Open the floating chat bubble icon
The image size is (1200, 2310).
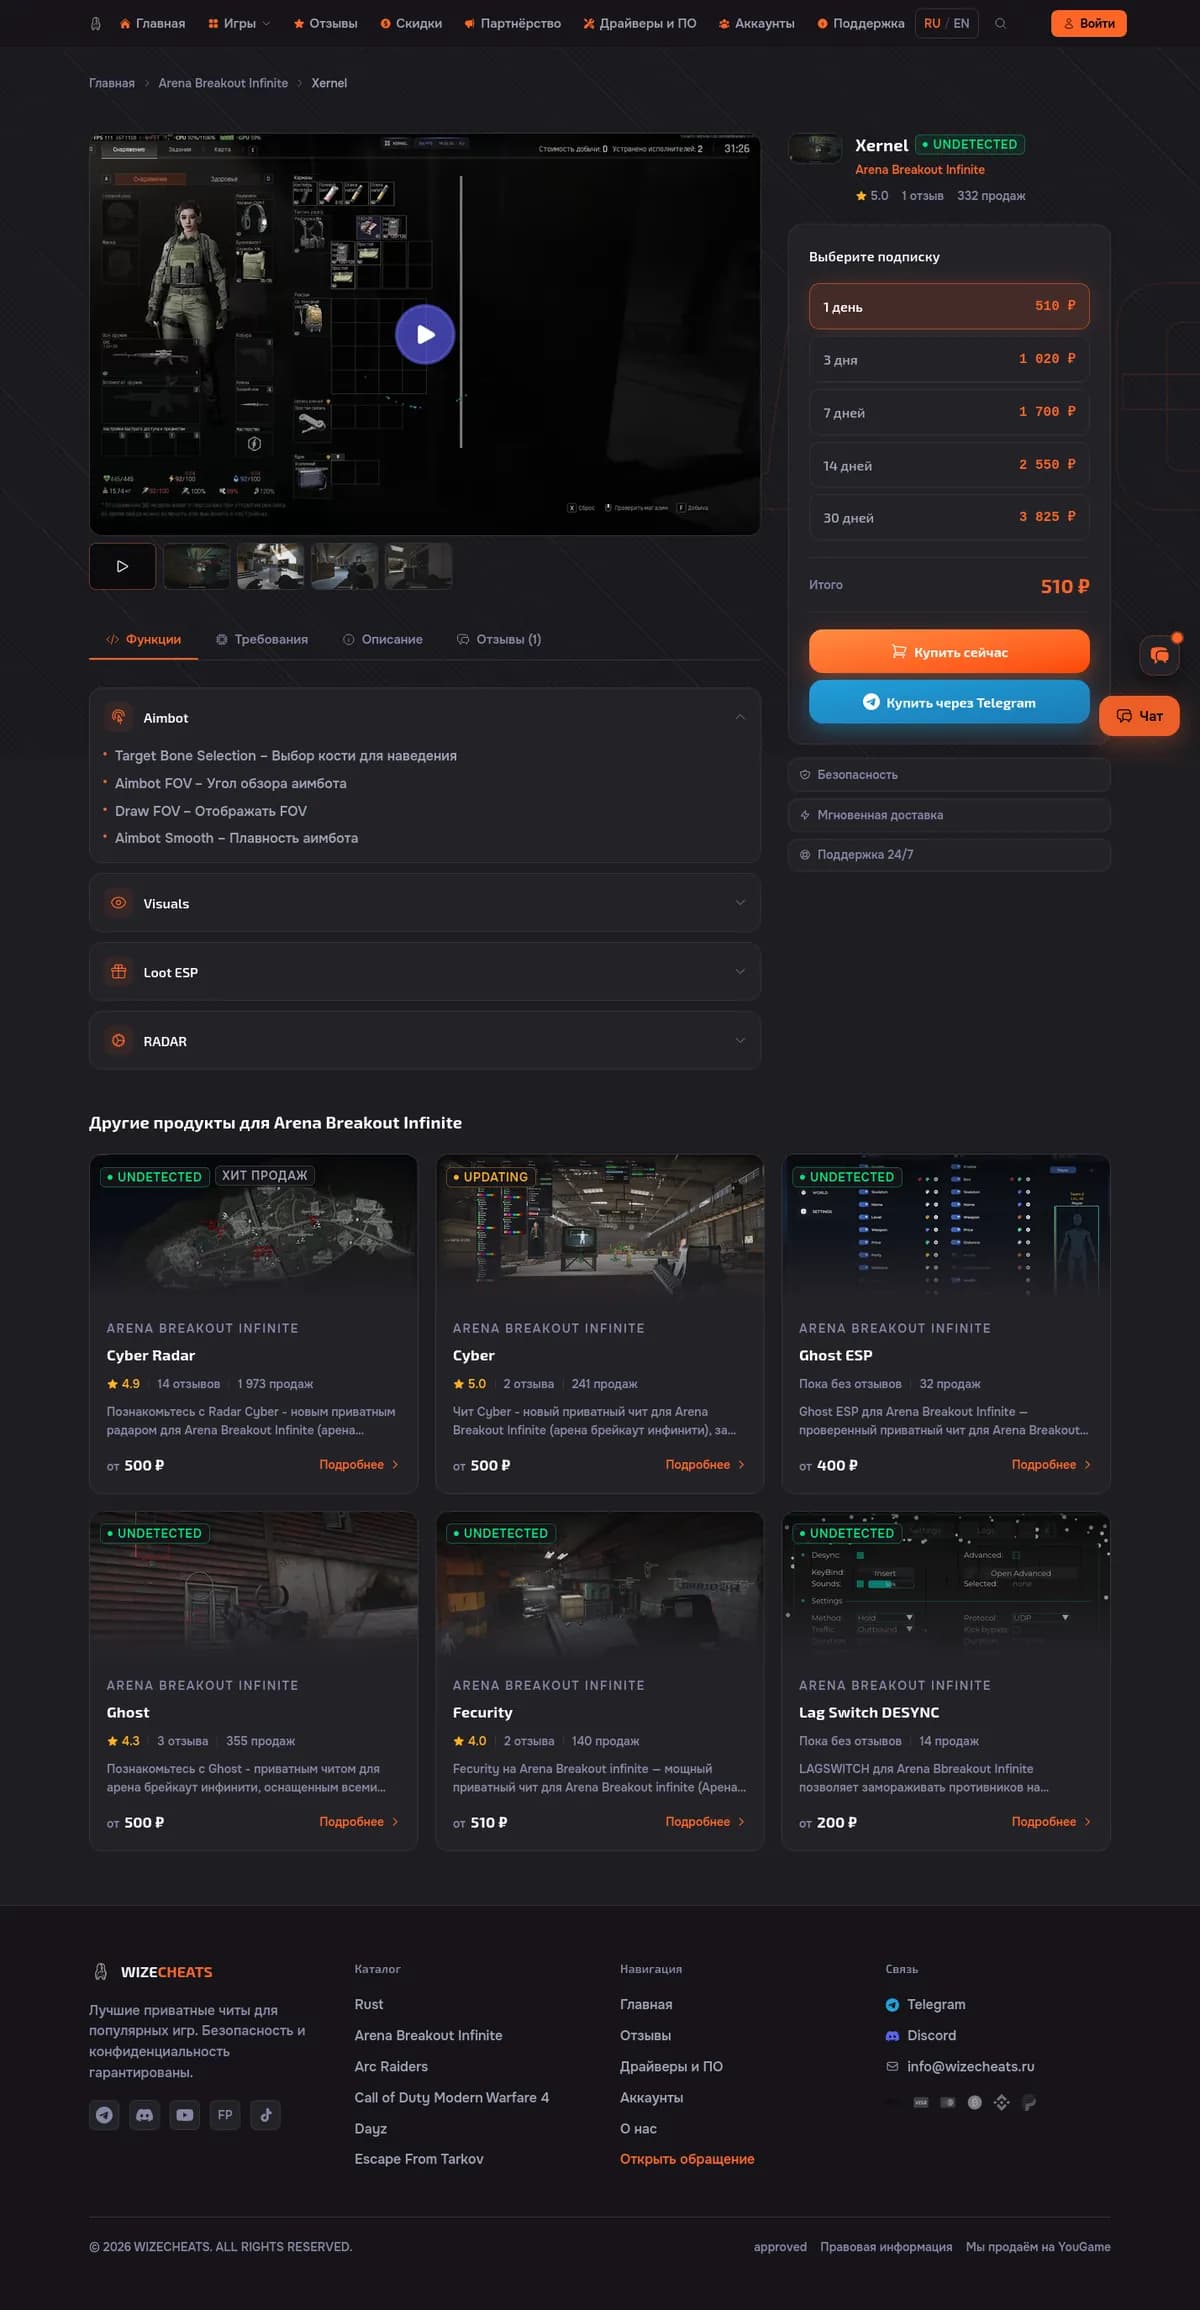pos(1160,655)
